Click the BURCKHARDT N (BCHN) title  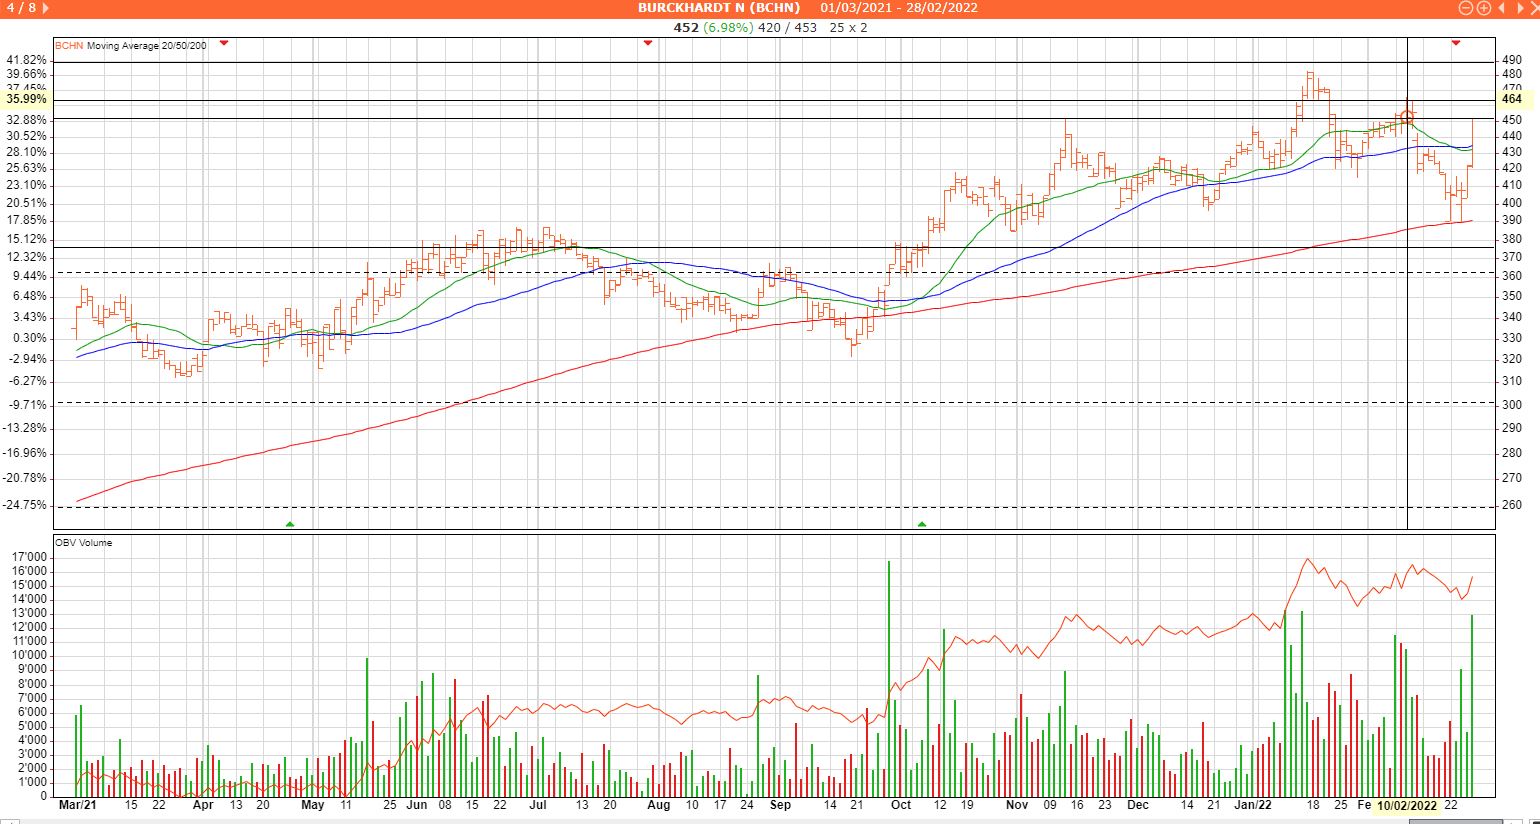(719, 8)
